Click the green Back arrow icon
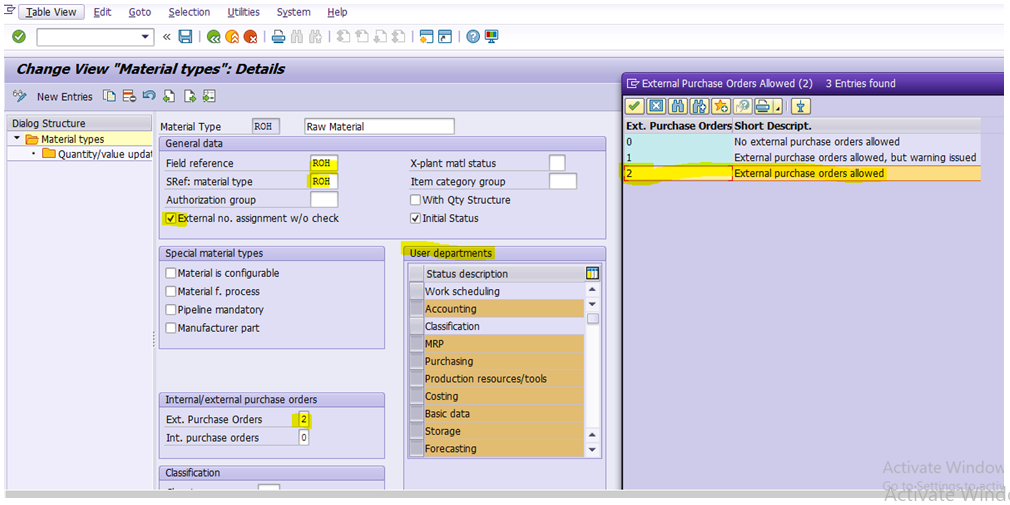This screenshot has width=1010, height=505. [x=214, y=37]
